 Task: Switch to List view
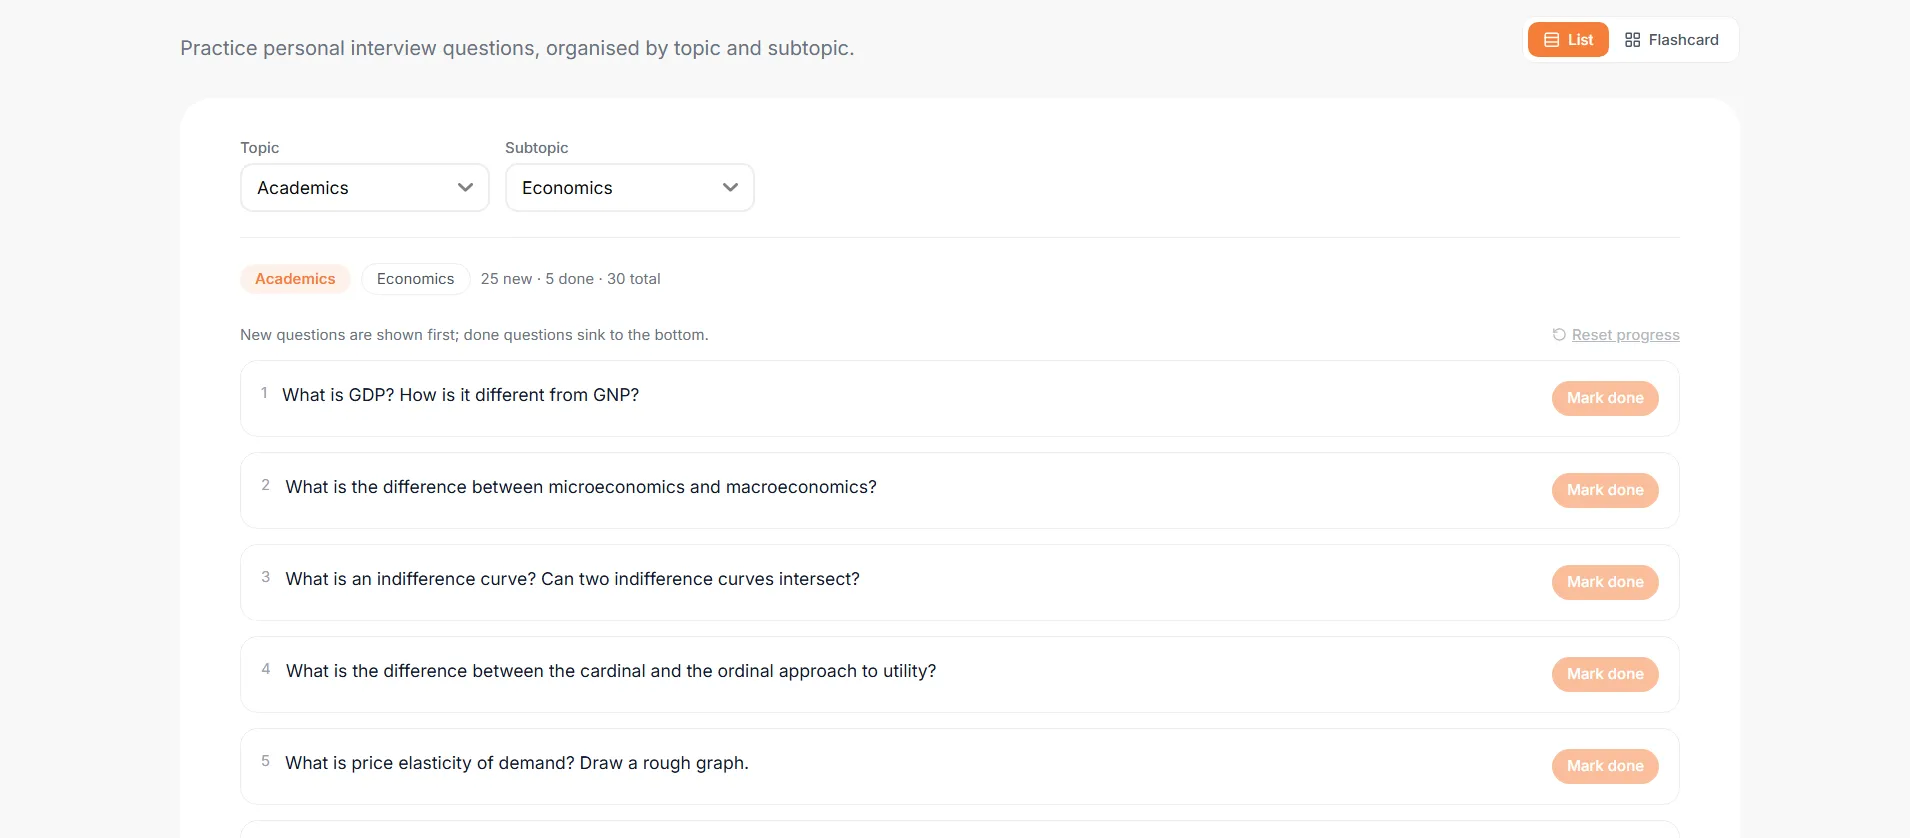pyautogui.click(x=1568, y=40)
